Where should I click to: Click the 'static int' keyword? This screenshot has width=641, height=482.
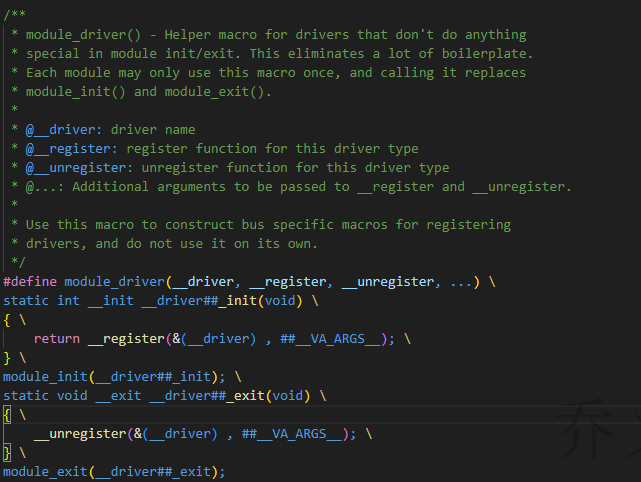(41, 300)
